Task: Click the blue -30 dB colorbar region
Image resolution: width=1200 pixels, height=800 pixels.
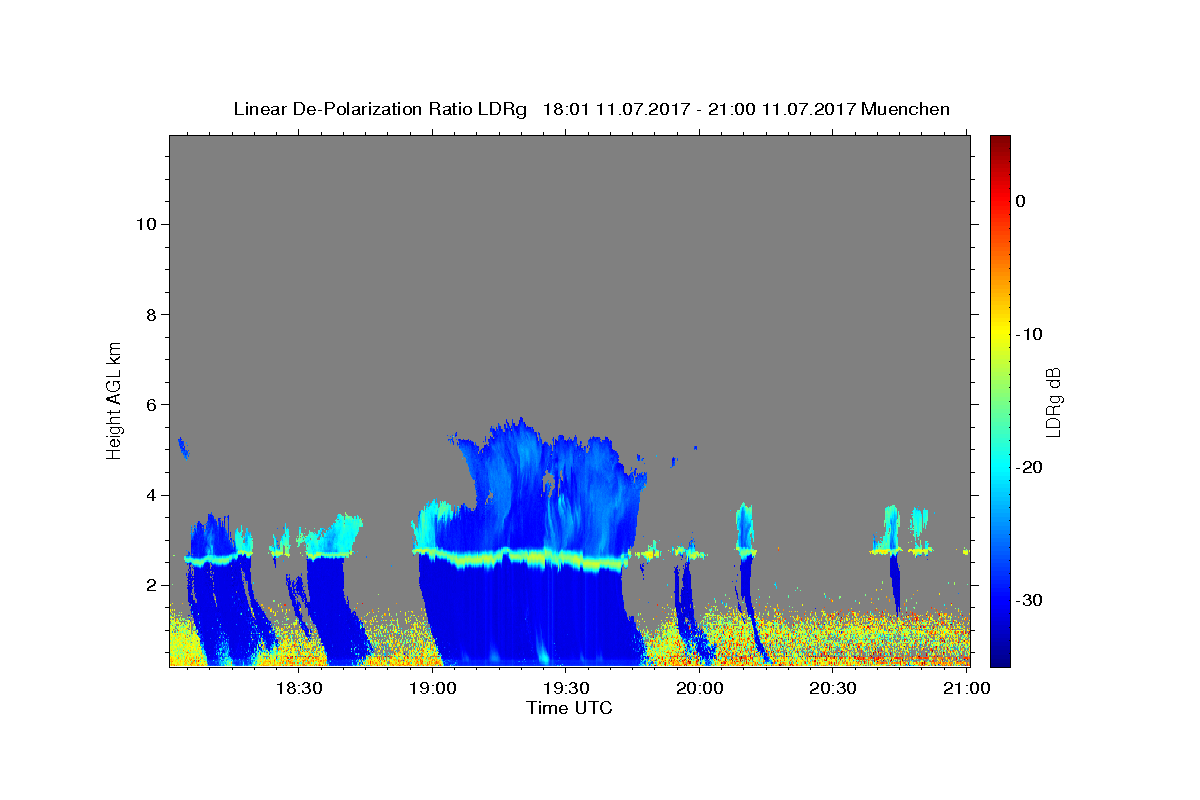Action: click(1000, 600)
